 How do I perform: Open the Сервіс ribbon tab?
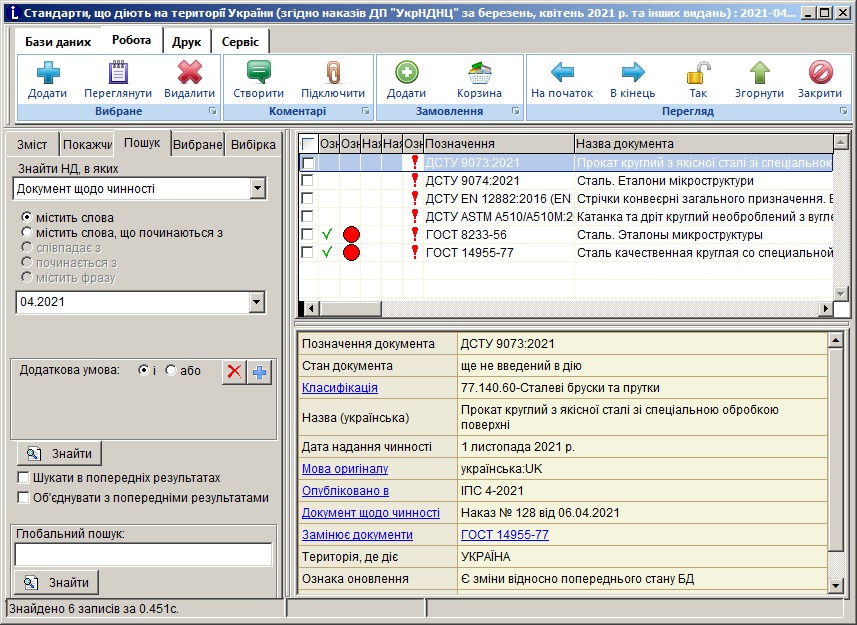coord(240,42)
